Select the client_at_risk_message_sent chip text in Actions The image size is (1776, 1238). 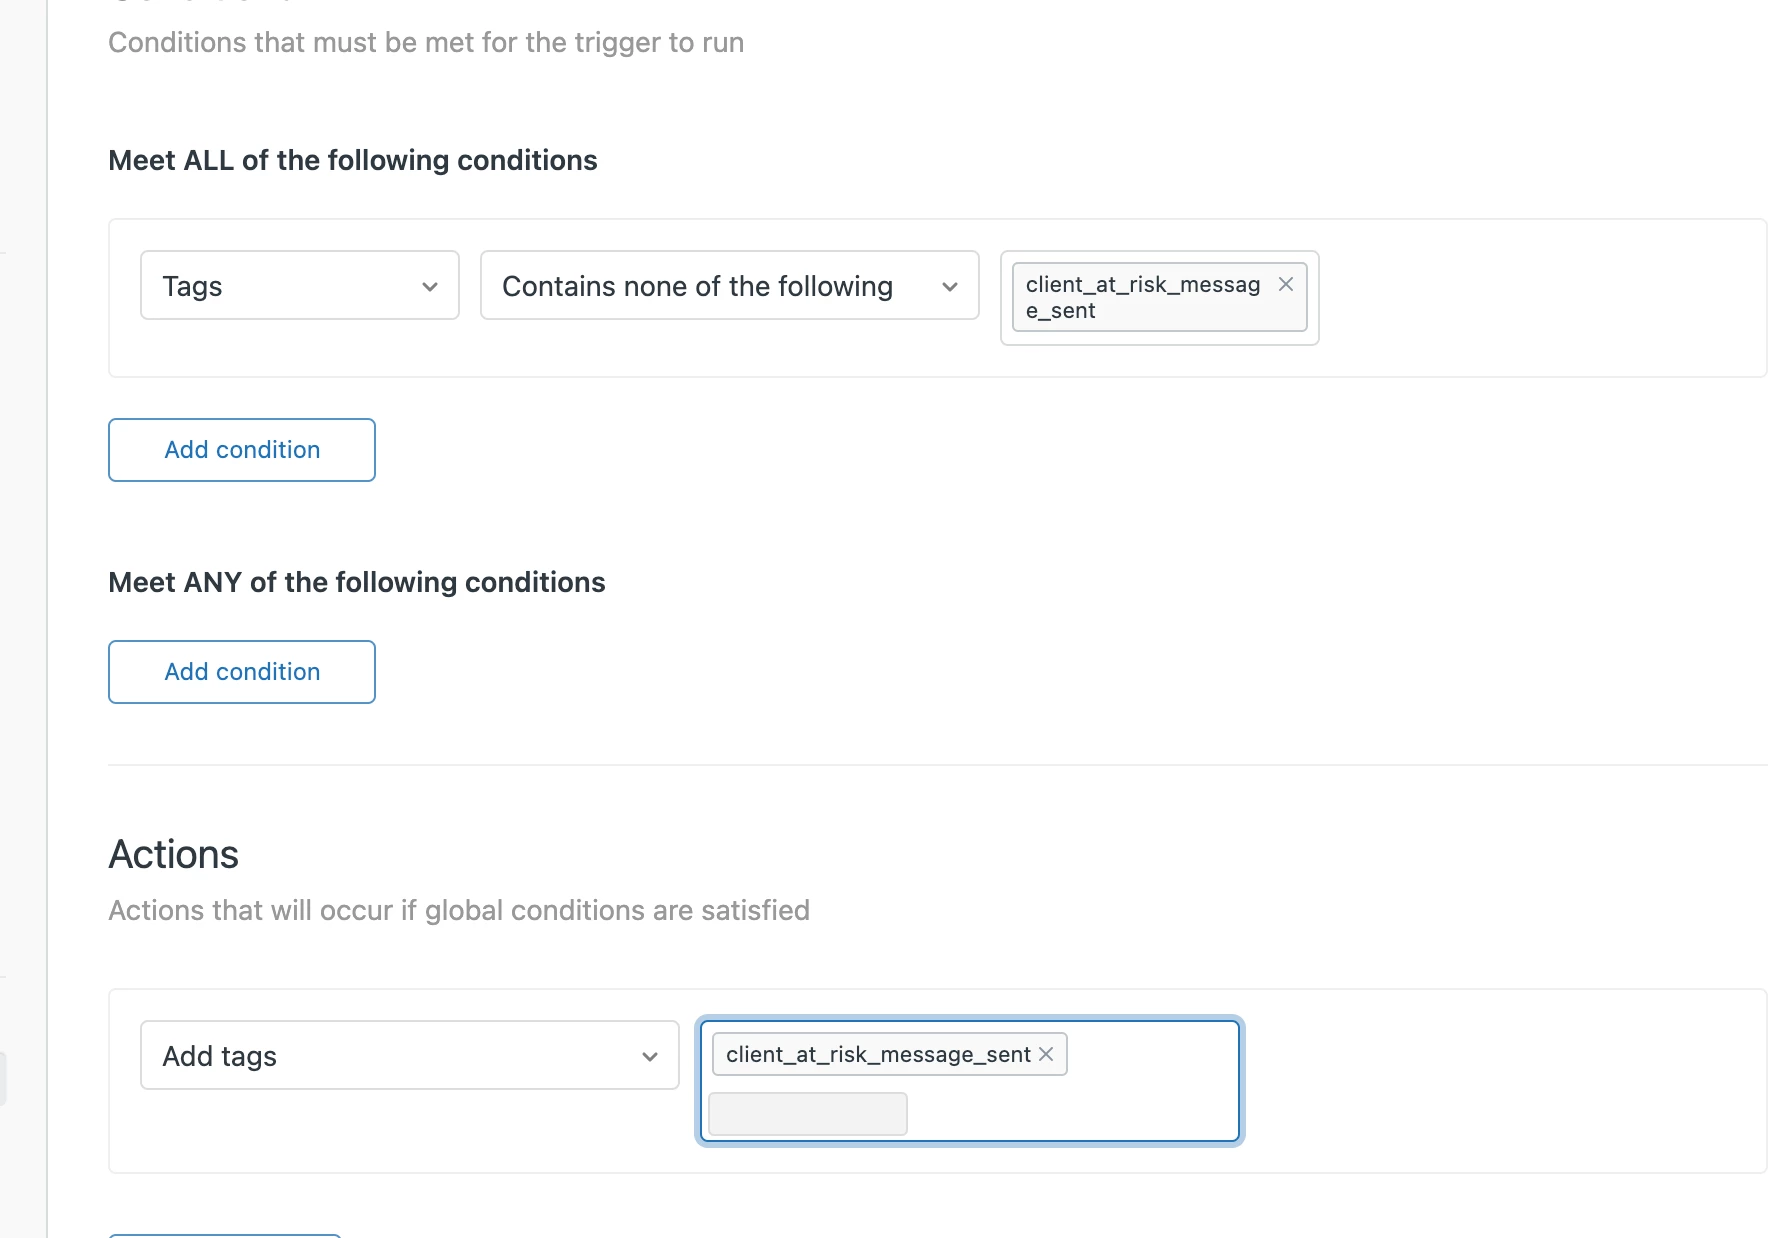pyautogui.click(x=877, y=1055)
